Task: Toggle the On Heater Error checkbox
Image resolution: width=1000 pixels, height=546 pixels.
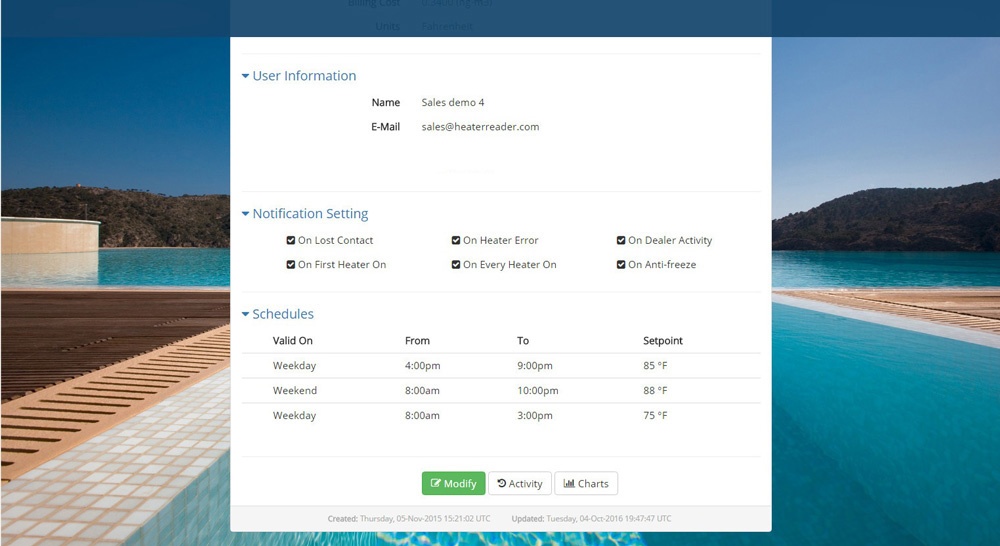Action: tap(456, 241)
